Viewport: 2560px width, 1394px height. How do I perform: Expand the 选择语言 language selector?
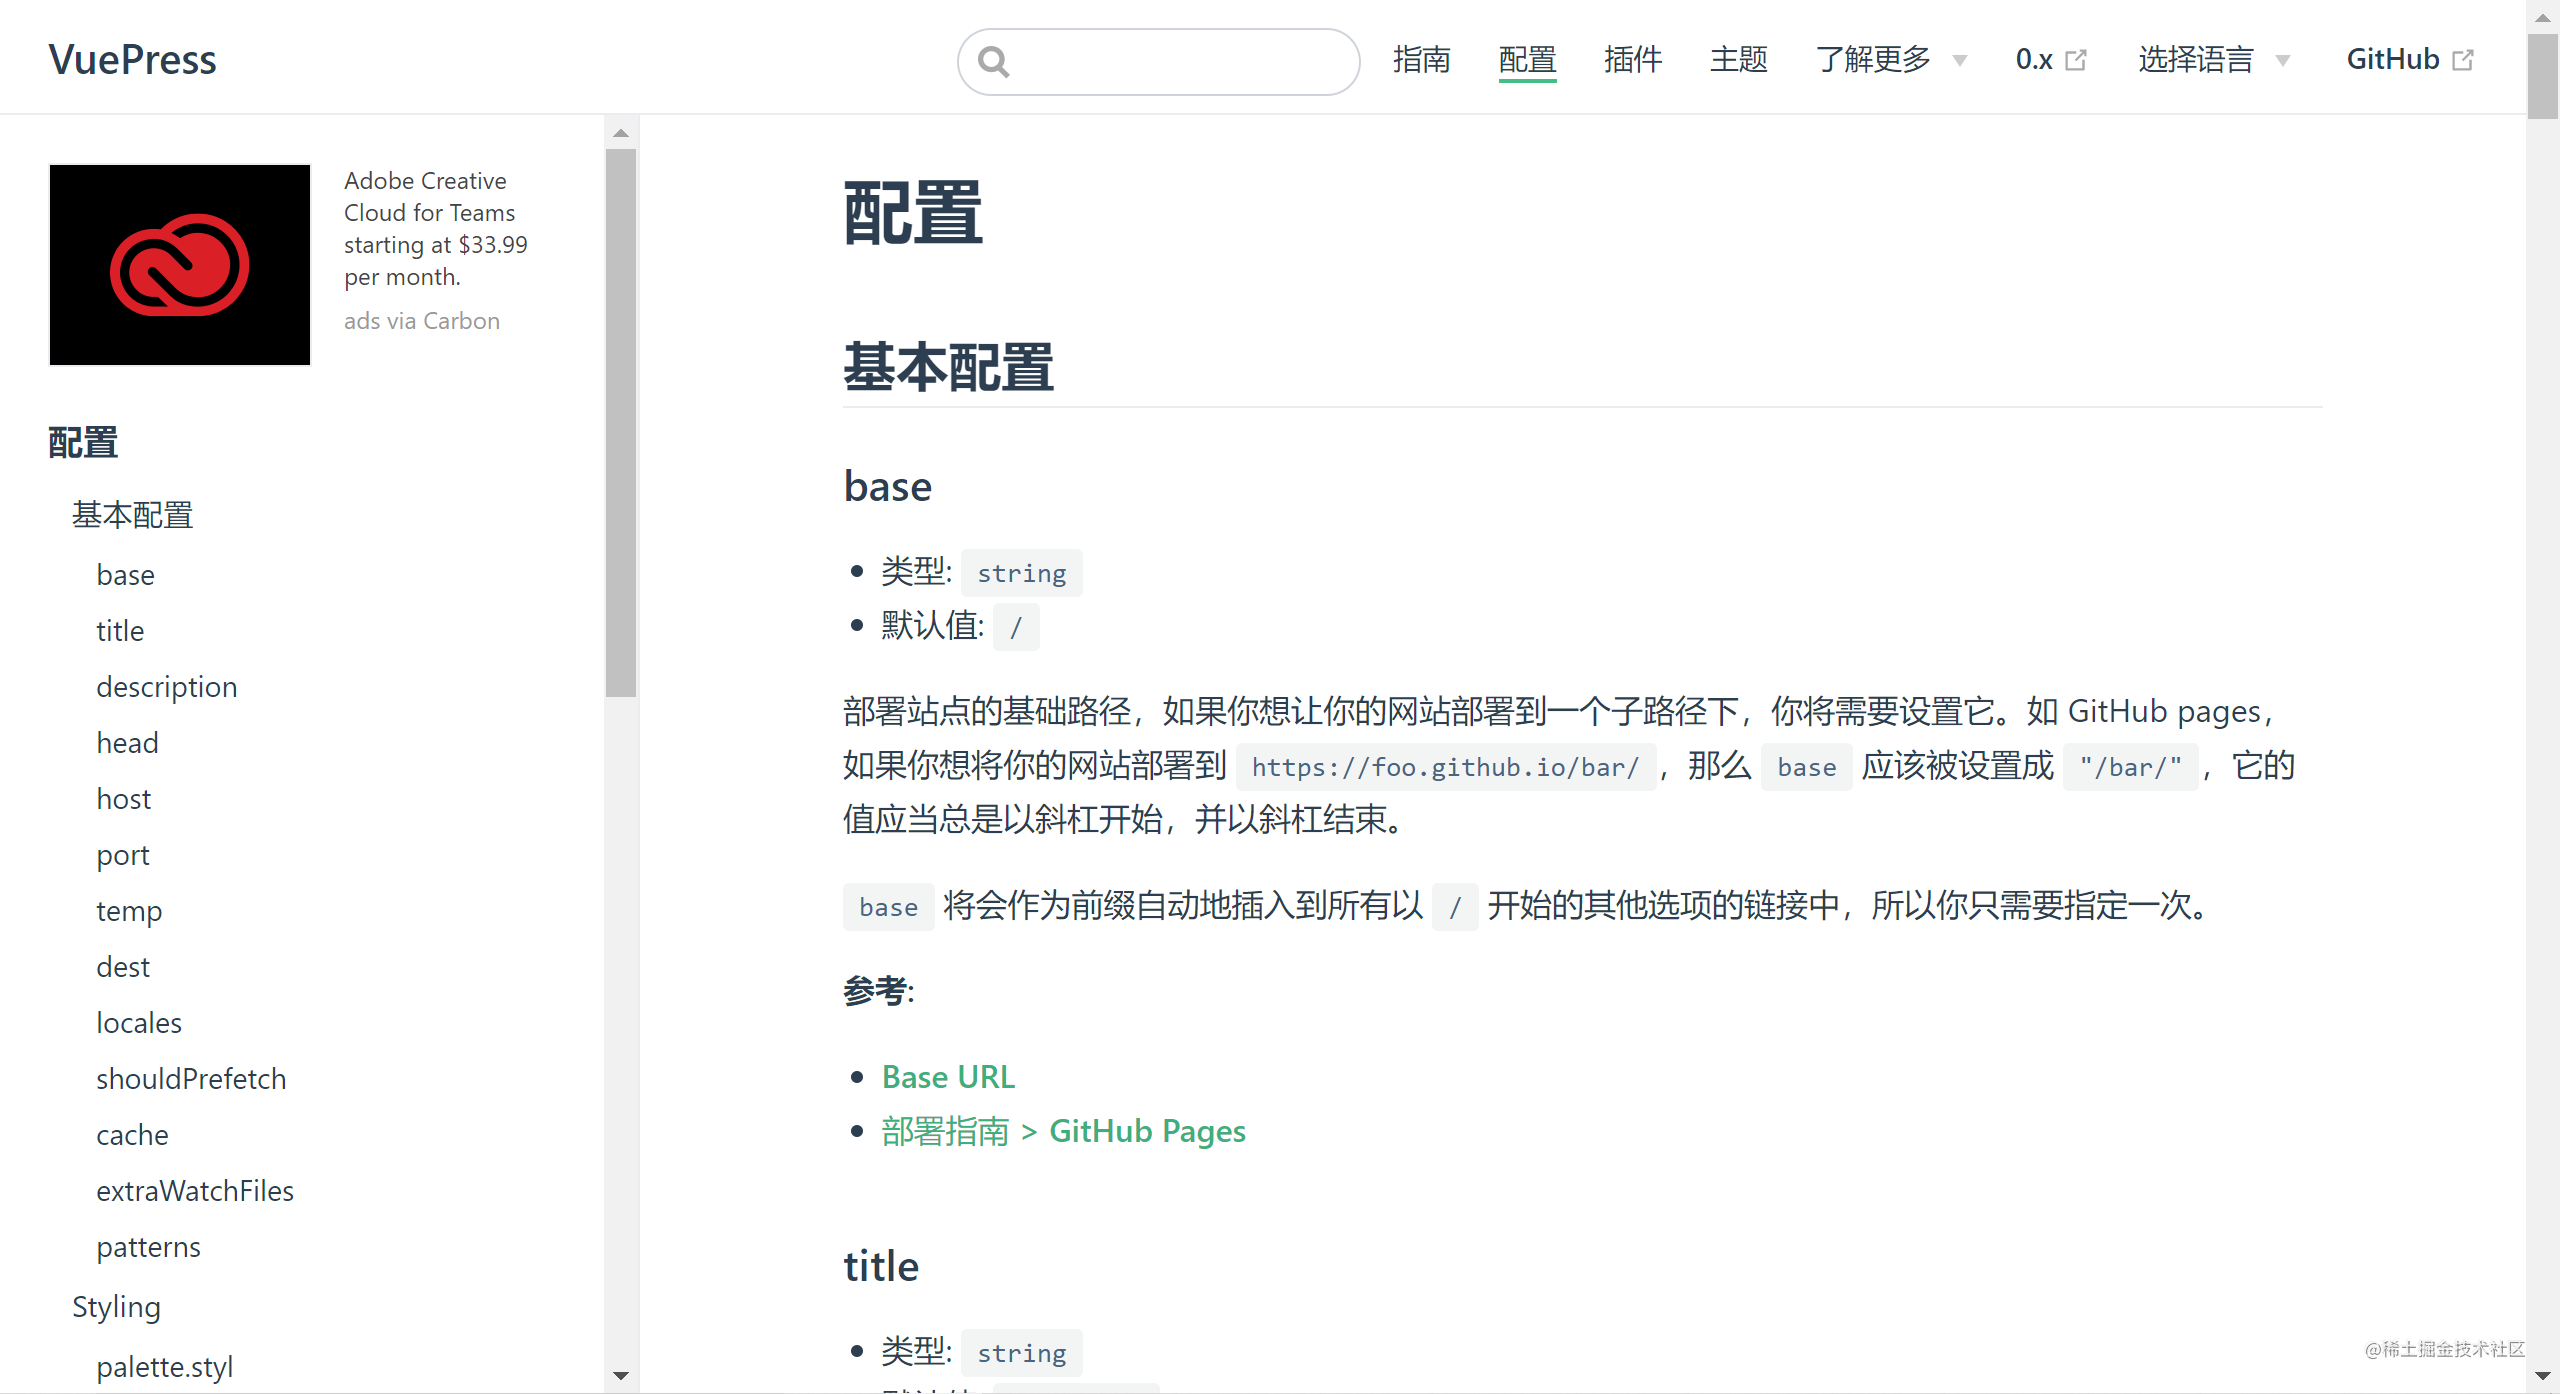click(2212, 58)
